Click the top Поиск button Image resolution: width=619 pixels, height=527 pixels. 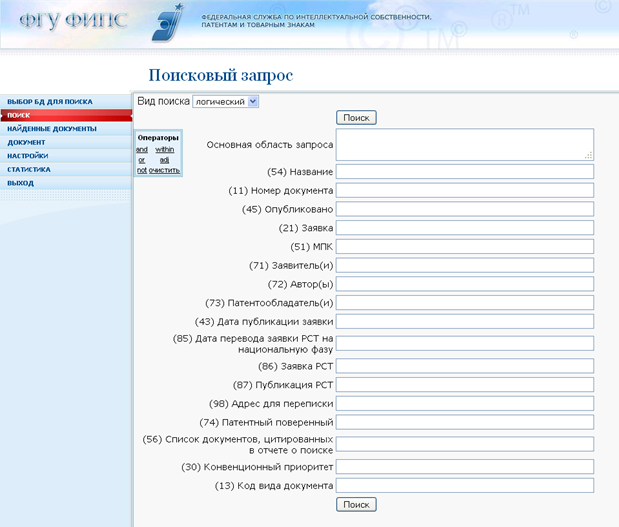(356, 118)
